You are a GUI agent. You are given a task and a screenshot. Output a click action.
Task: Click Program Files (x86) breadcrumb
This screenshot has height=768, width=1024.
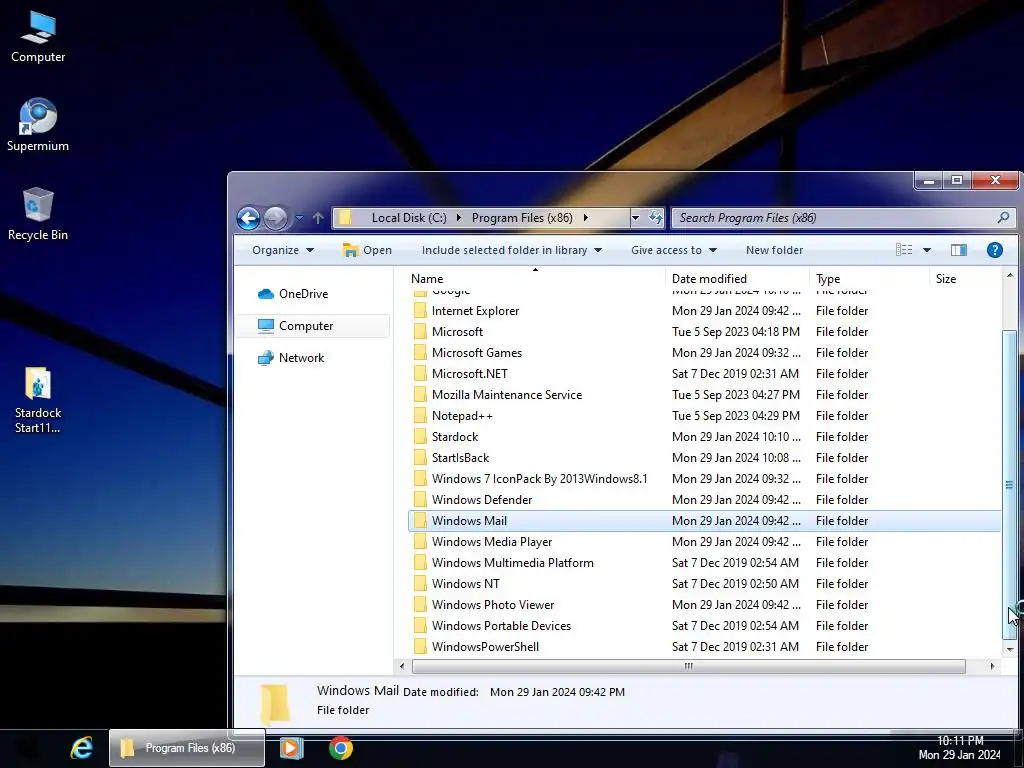point(522,218)
